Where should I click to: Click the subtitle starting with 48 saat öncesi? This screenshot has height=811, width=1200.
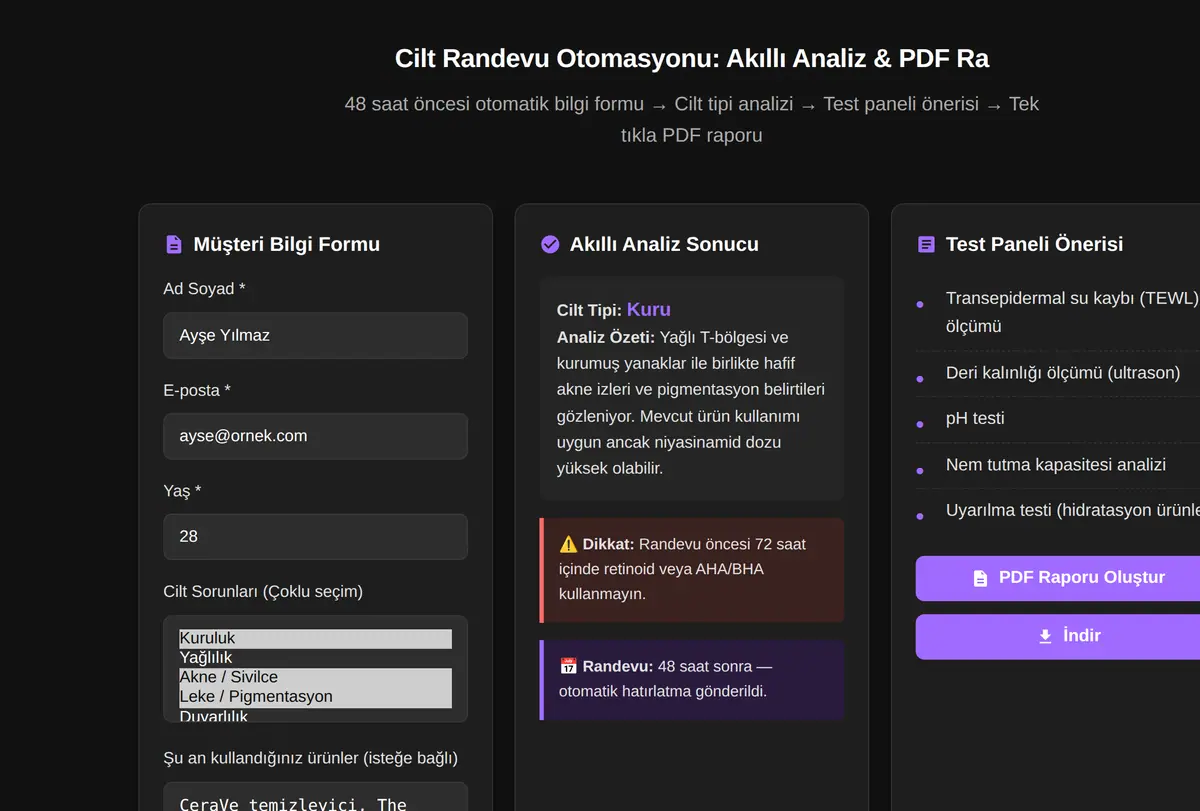point(692,119)
